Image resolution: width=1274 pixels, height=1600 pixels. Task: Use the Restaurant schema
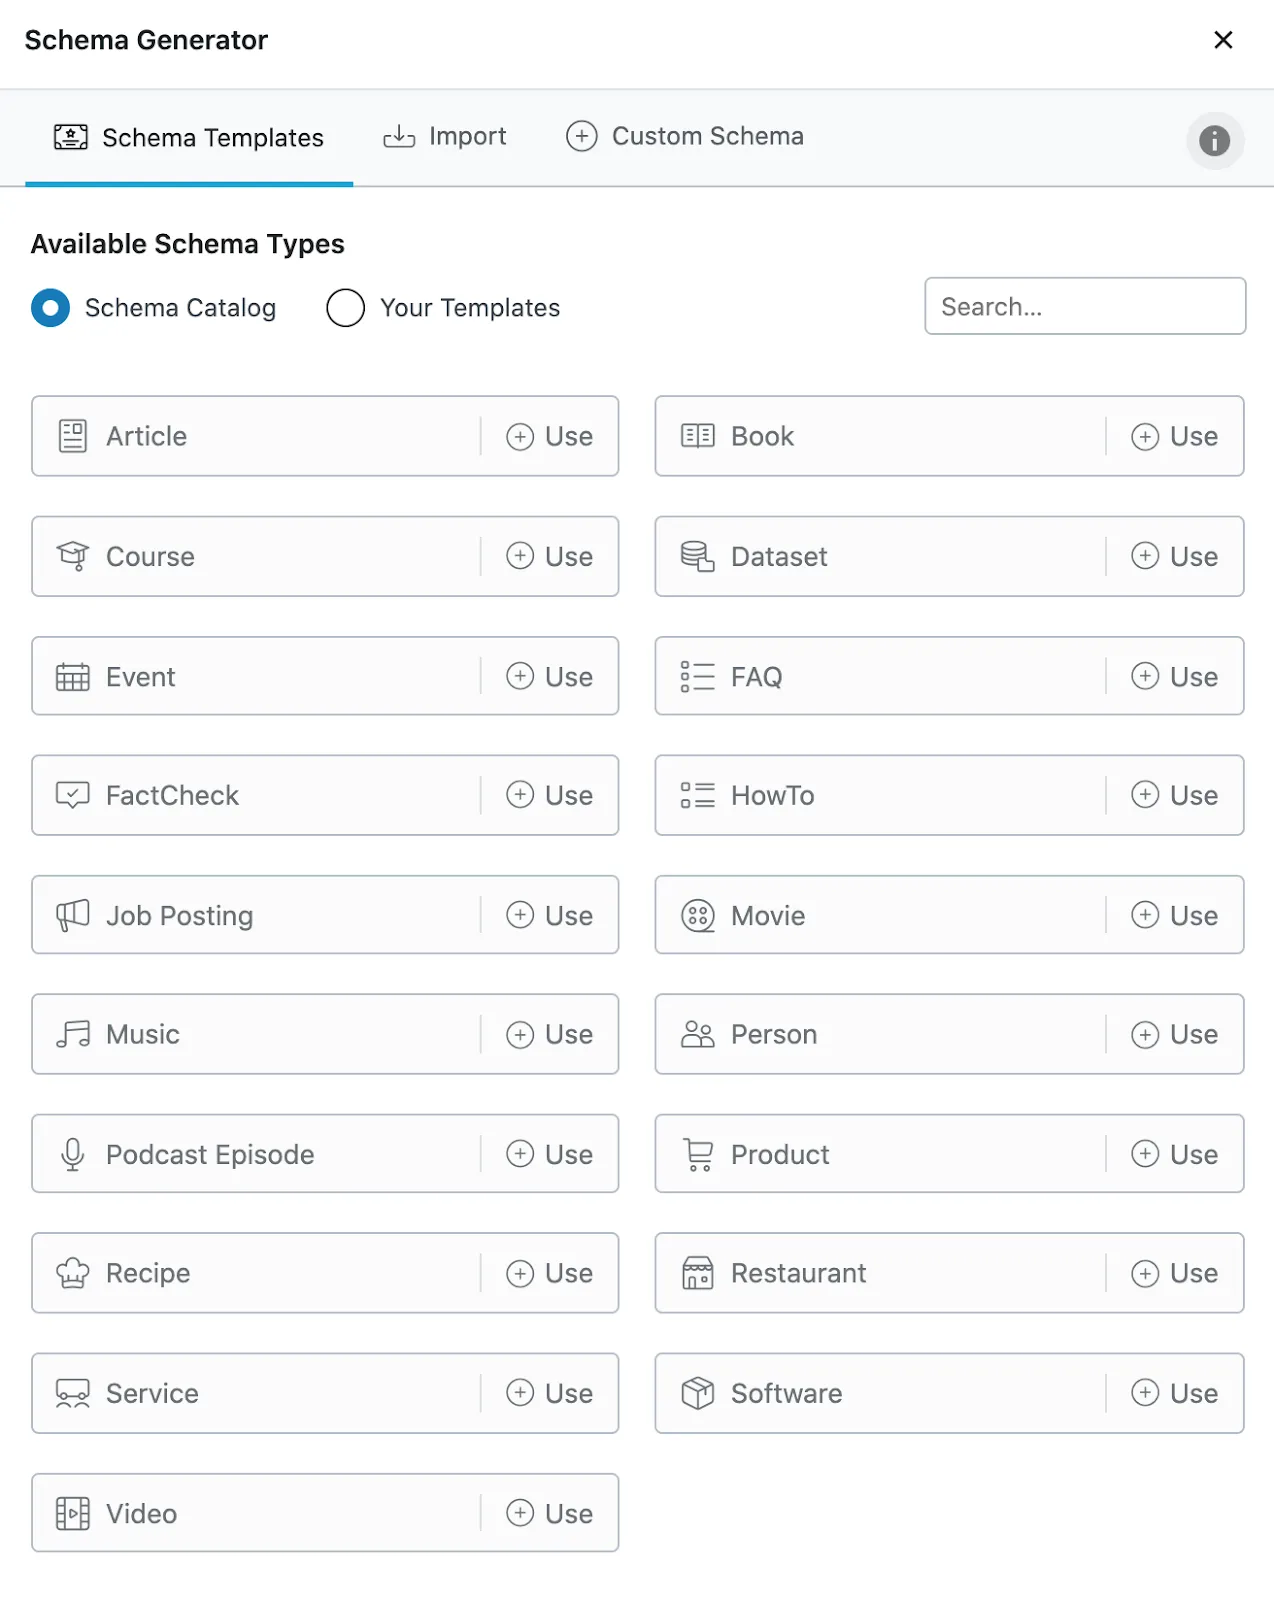point(1174,1273)
